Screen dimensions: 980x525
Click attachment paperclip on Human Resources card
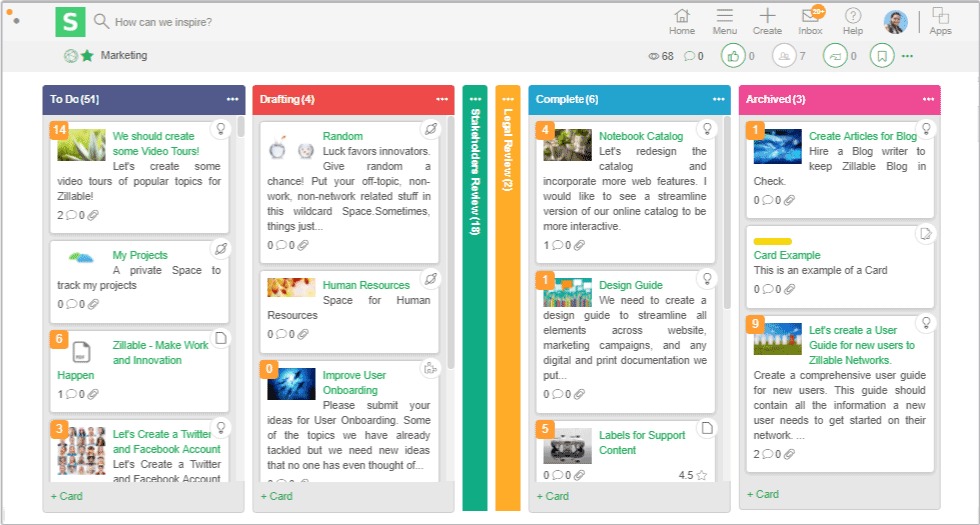(303, 335)
